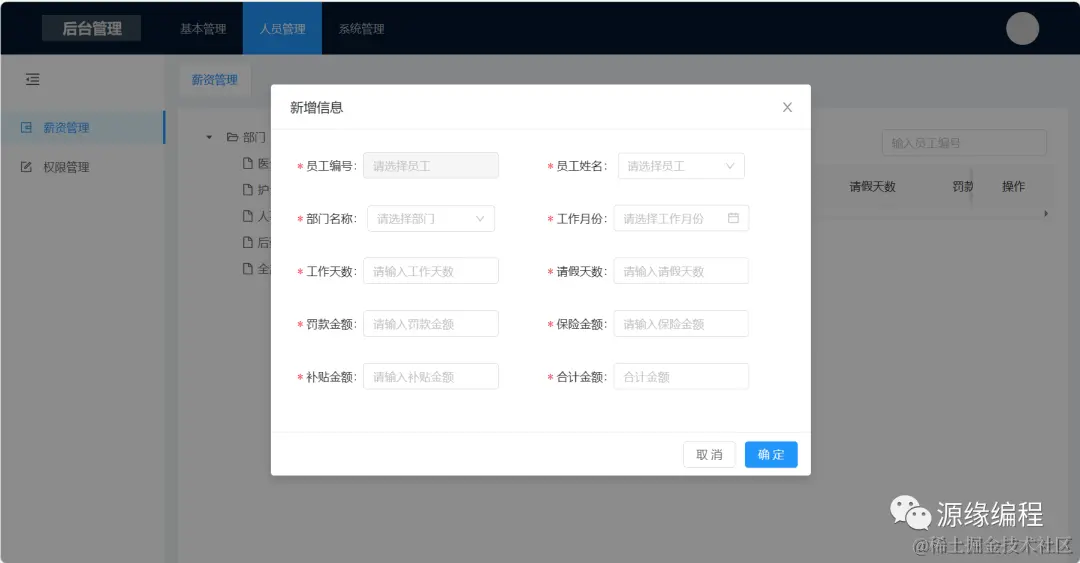Collapse the sidebar with the menu-fold icon

click(32, 79)
